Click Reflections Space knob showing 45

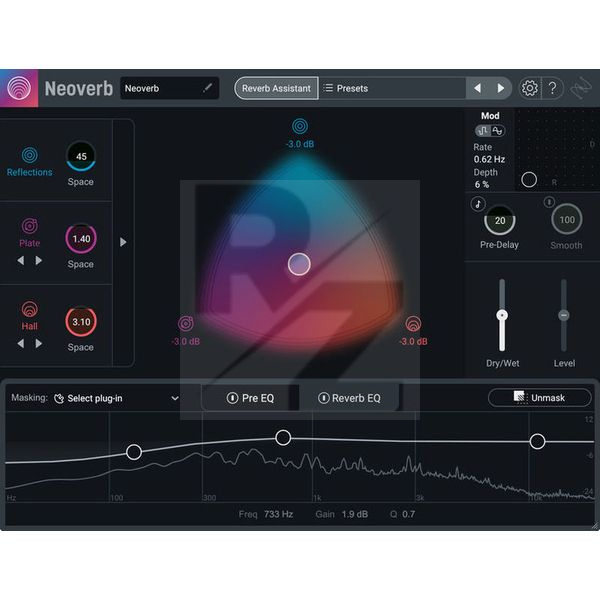point(81,156)
